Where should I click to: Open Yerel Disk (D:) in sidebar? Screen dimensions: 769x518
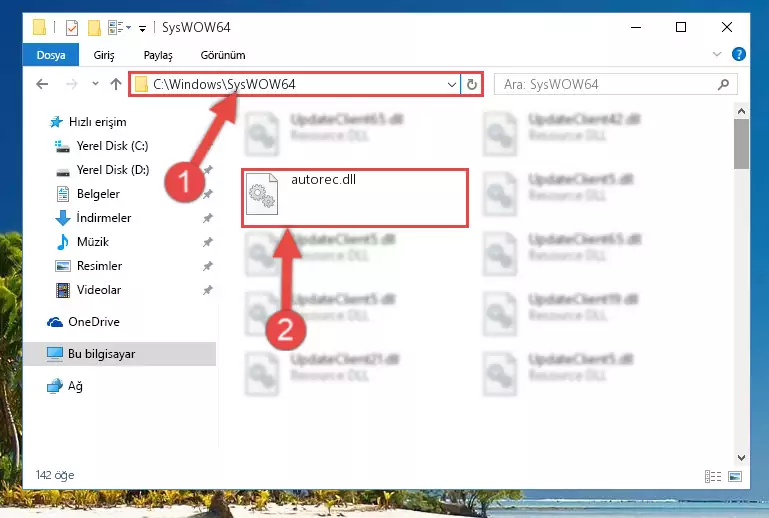click(112, 170)
